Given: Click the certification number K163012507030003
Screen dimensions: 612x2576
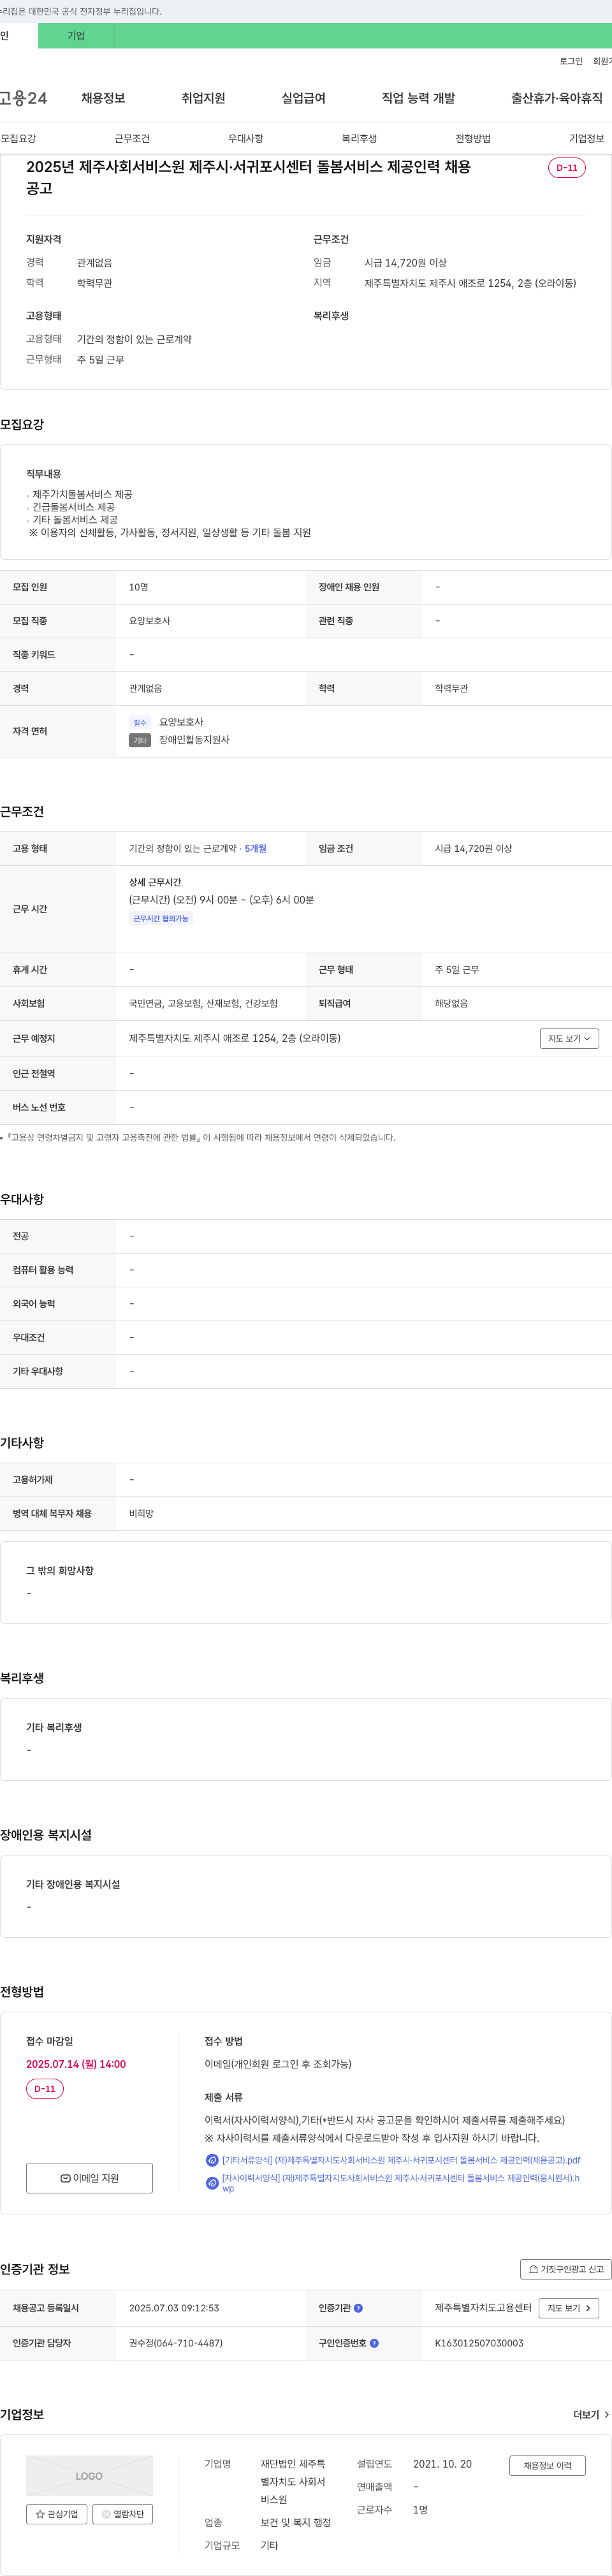Looking at the screenshot, I should (x=479, y=2343).
